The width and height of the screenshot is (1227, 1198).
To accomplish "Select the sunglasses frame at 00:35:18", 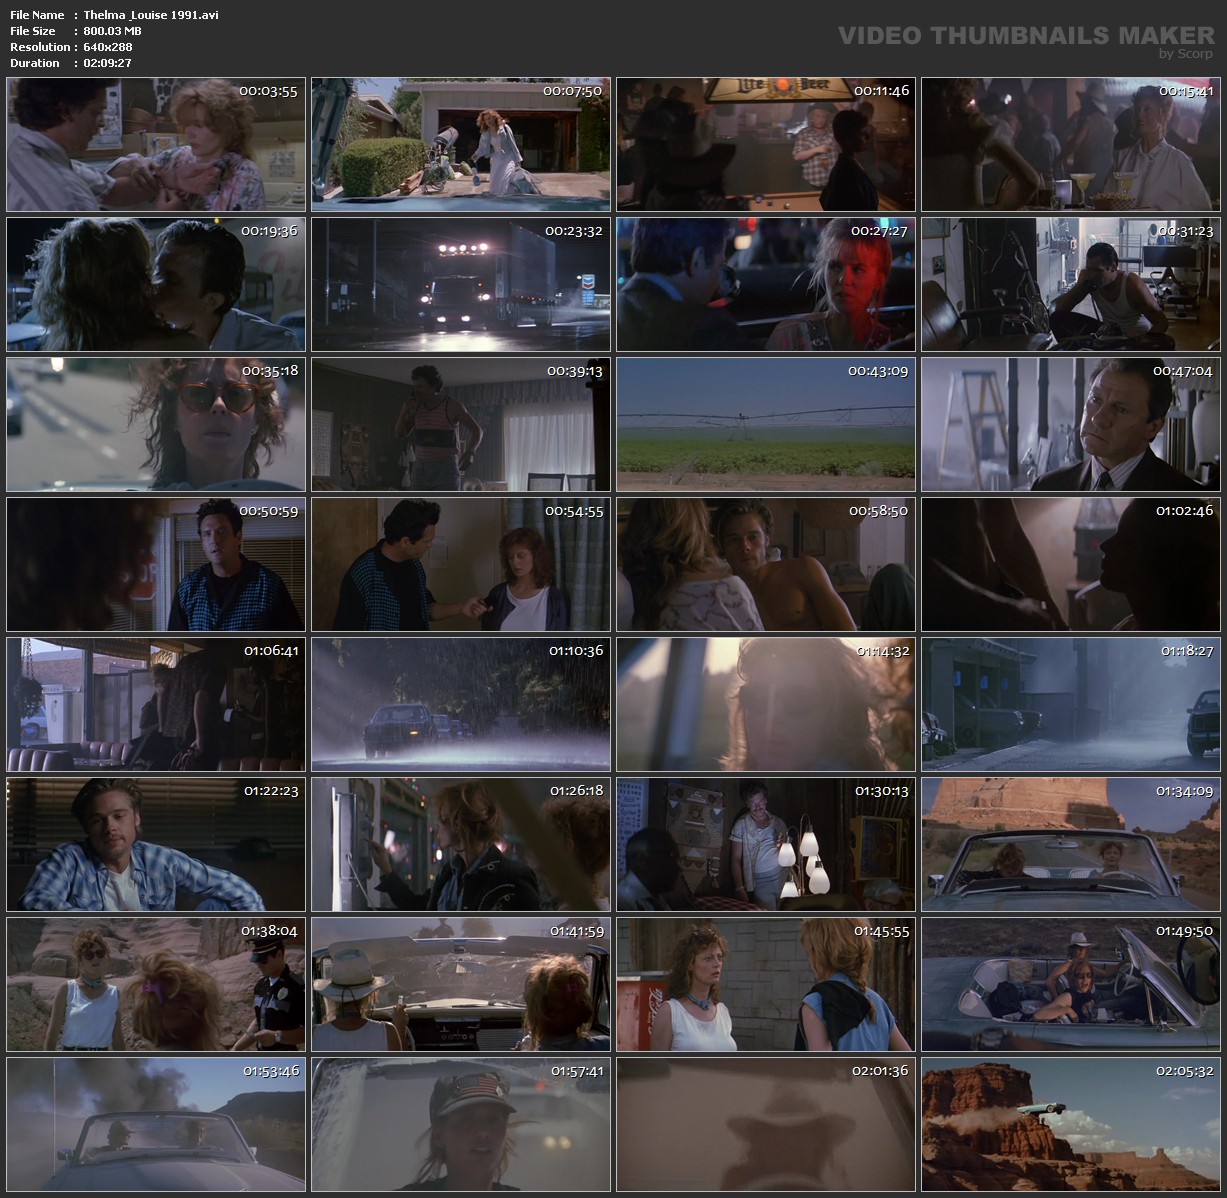I will 156,424.
